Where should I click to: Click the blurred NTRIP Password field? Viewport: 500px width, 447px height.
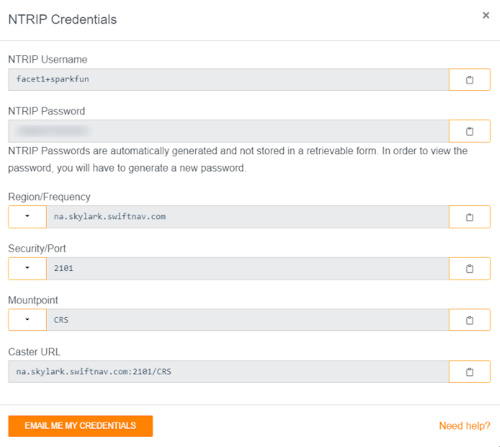[229, 131]
